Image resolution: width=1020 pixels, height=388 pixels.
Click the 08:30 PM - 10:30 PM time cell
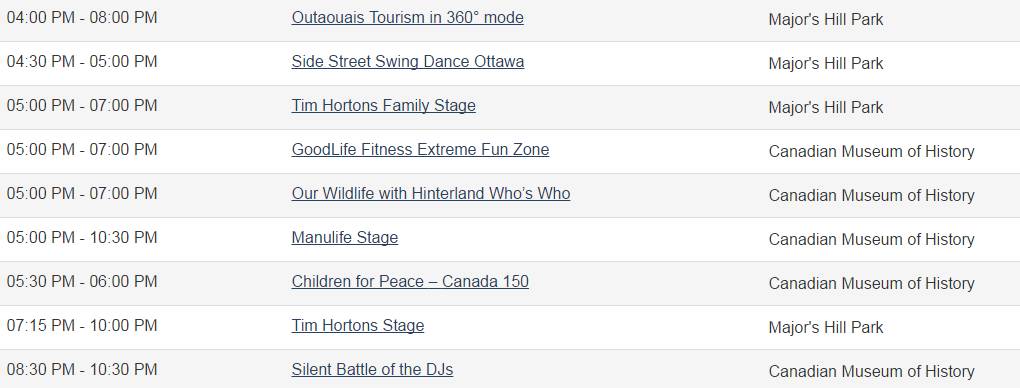[x=82, y=370]
